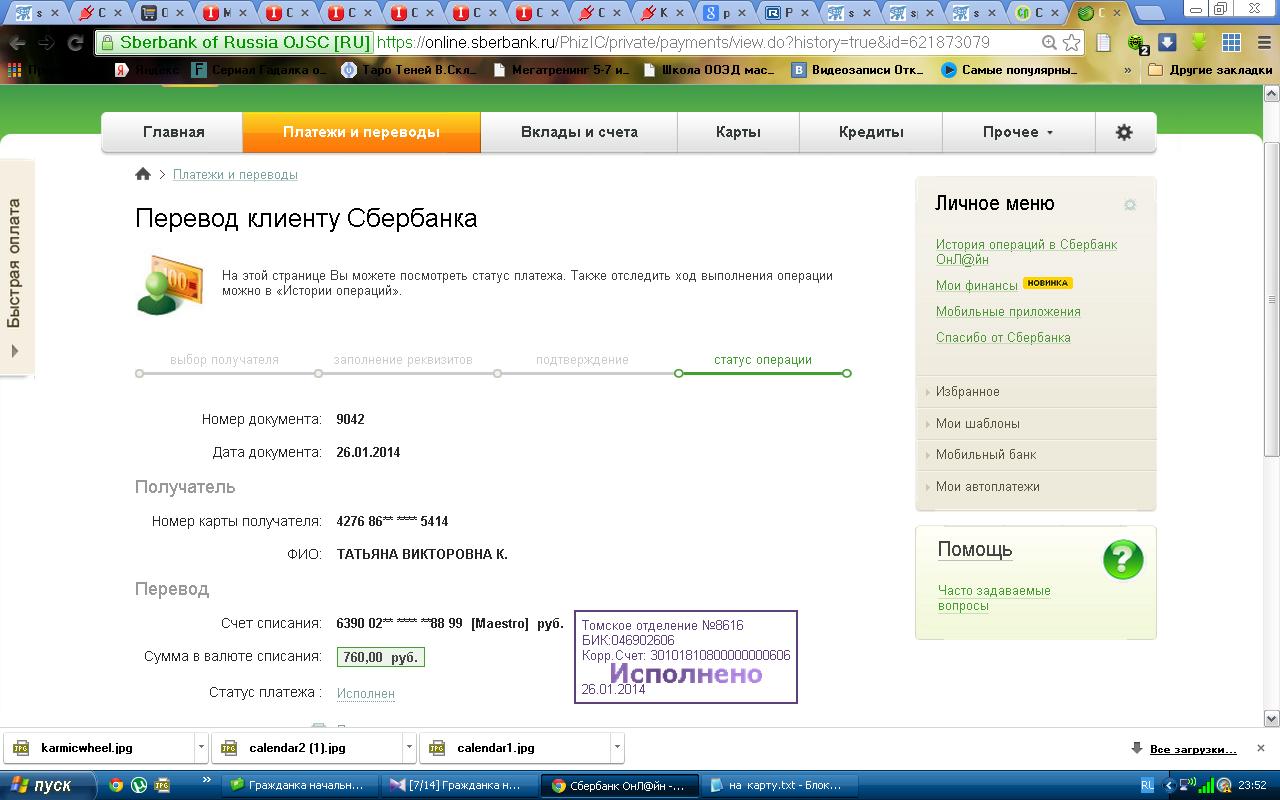
Task: Open the Мои финансы link
Action: click(977, 286)
